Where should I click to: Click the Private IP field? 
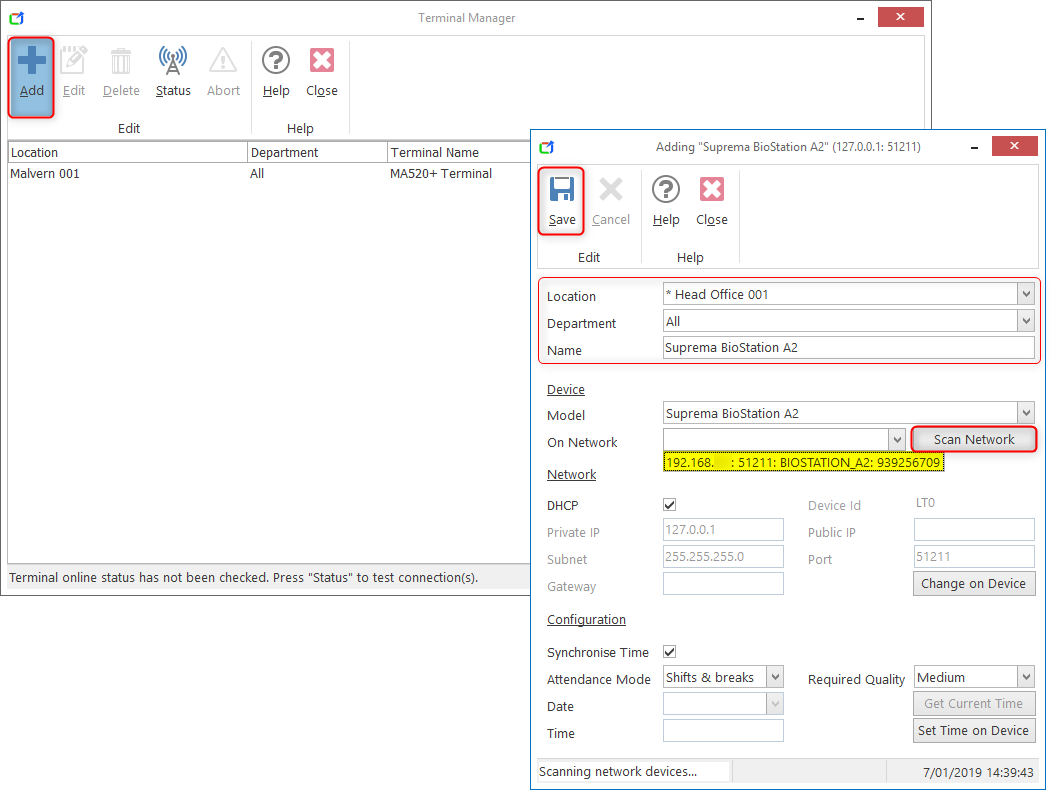click(723, 530)
